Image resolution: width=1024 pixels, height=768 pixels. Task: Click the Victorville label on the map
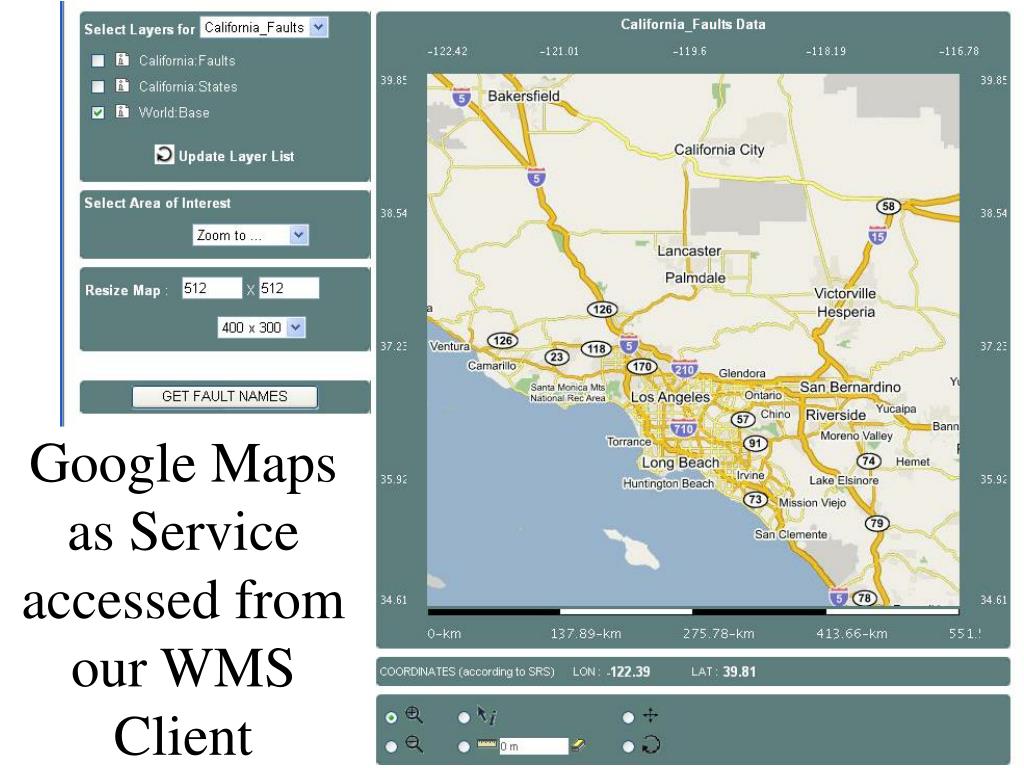point(844,293)
